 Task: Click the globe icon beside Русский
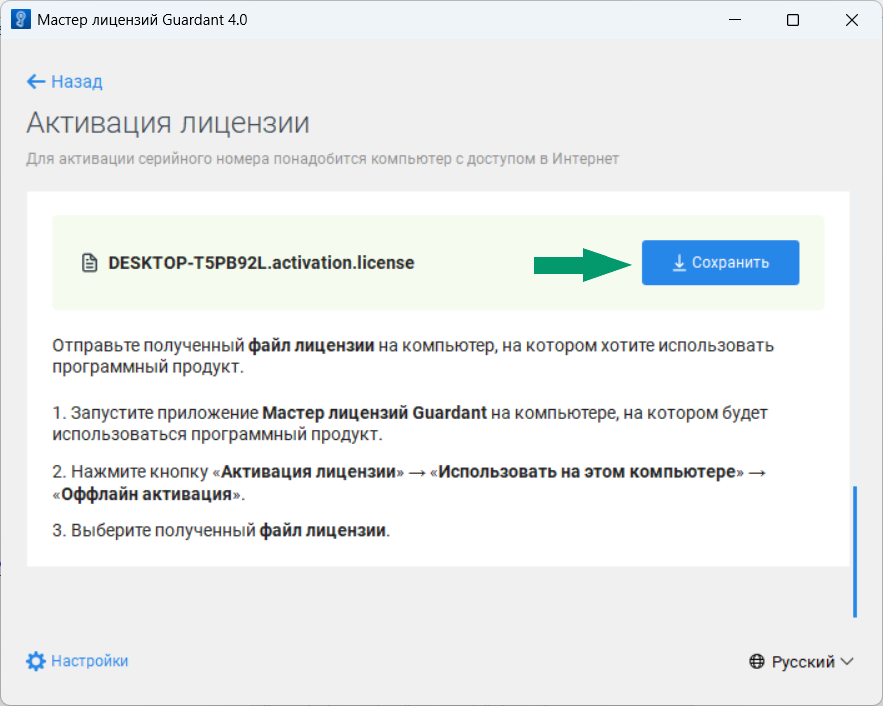[x=755, y=661]
